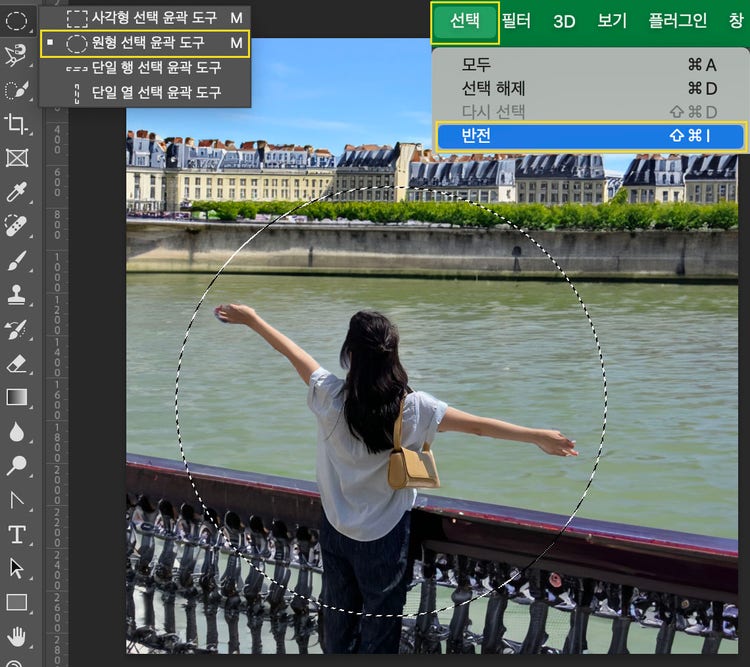Select the History Brush tool
The image size is (750, 667).
tap(16, 329)
